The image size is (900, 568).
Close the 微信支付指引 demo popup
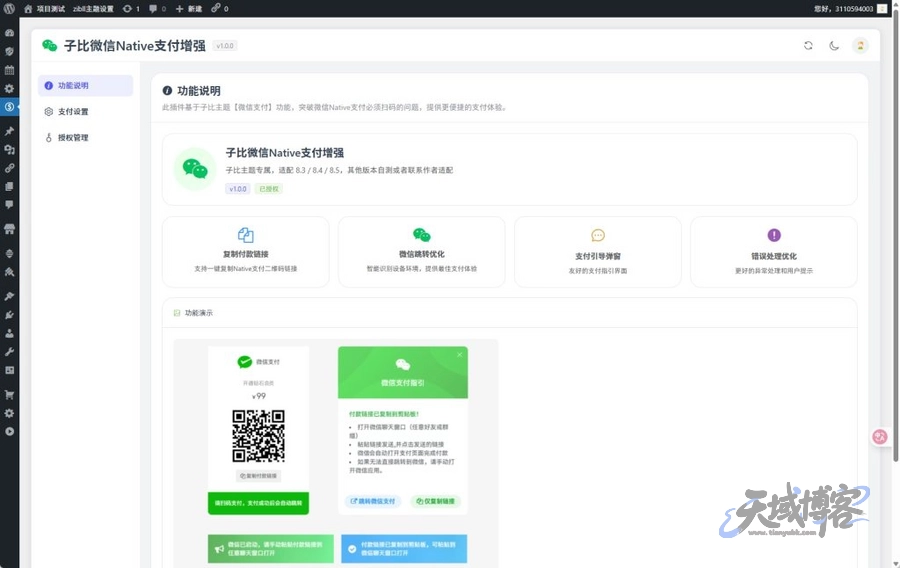(460, 355)
